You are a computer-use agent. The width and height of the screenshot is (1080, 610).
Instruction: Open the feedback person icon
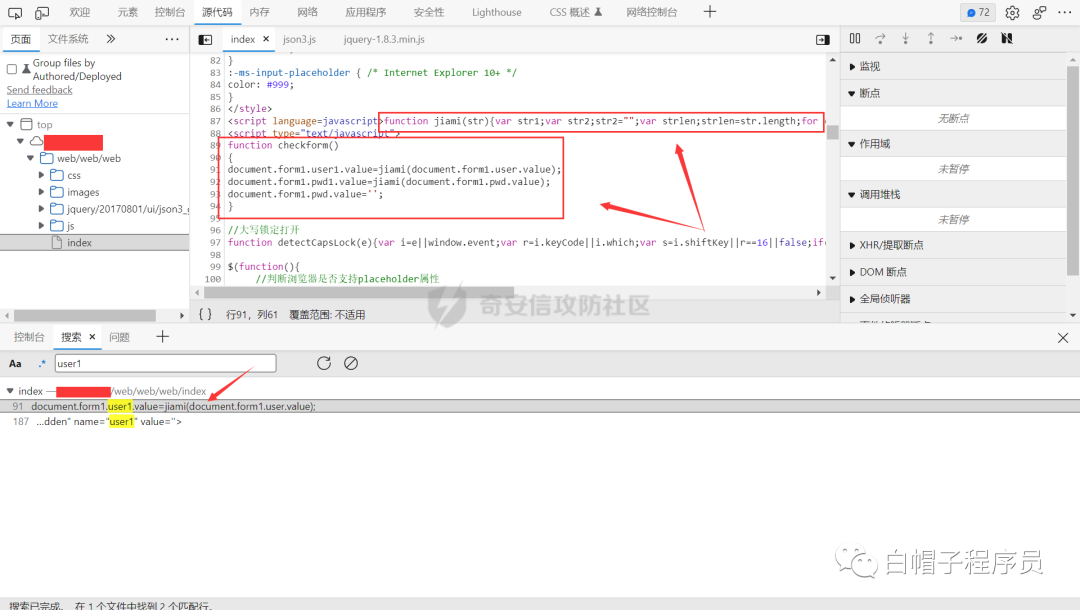1039,12
